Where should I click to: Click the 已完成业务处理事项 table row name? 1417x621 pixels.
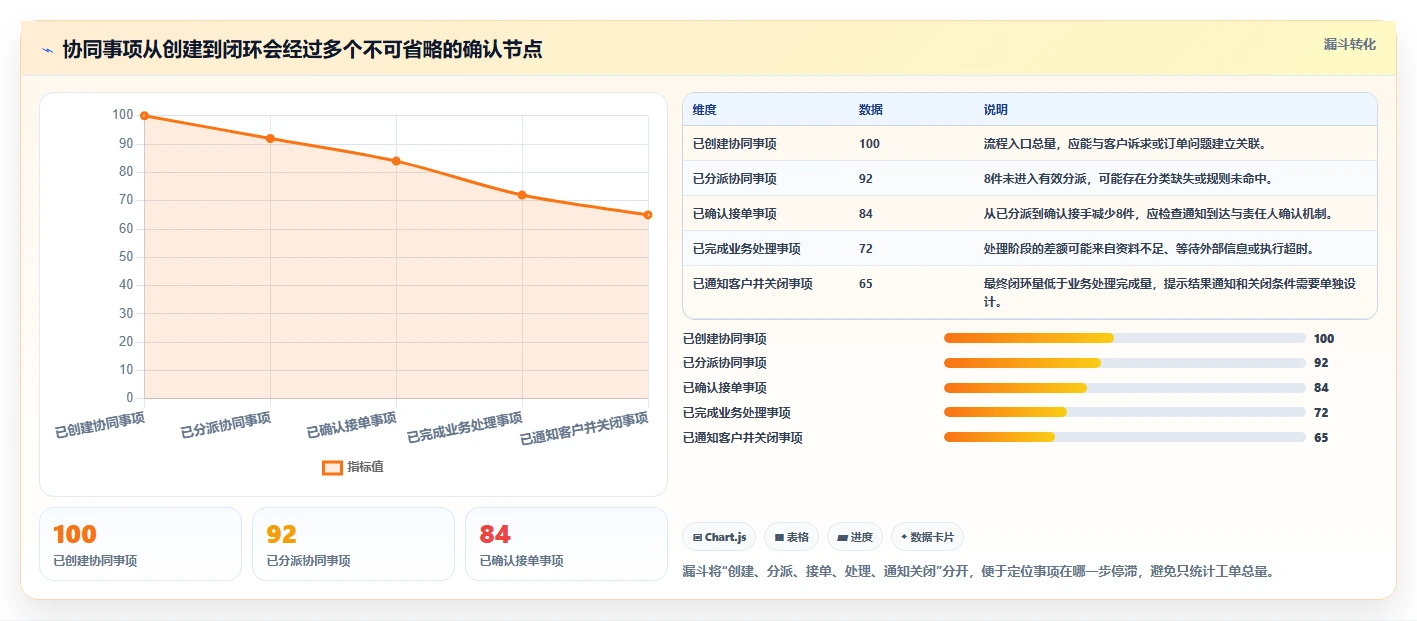[746, 249]
